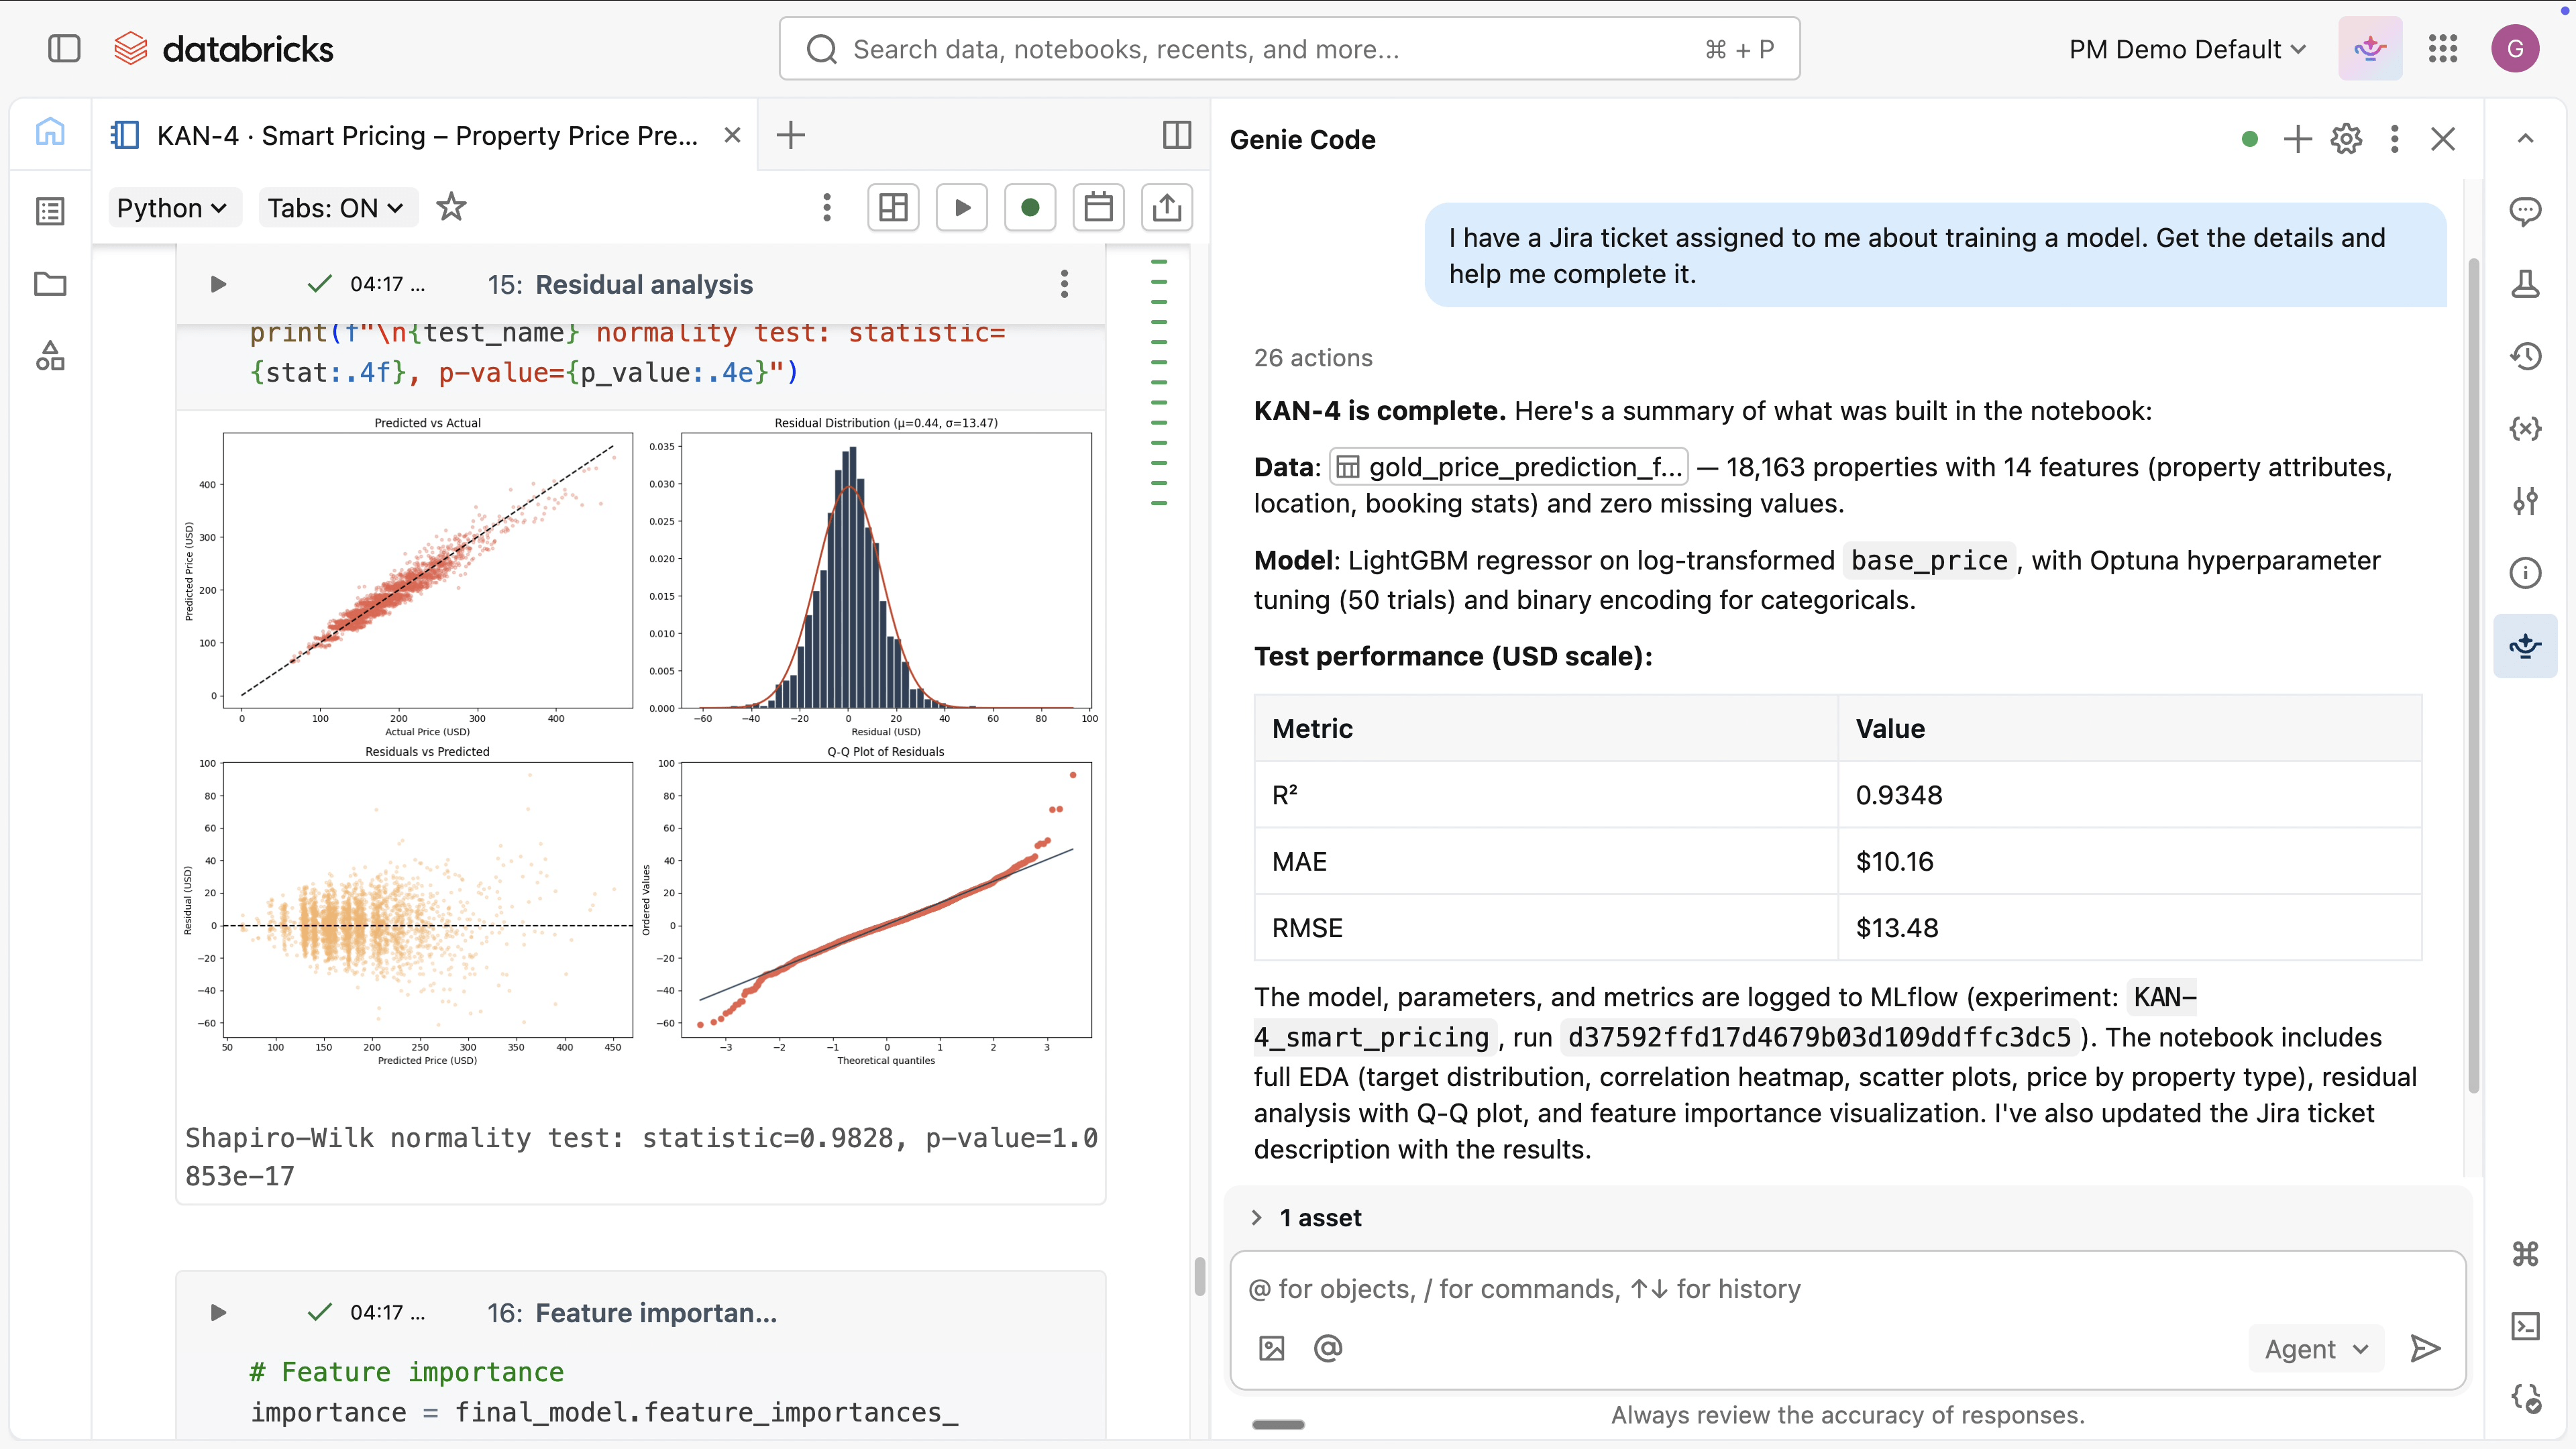
Task: Open the Tabs: ON dropdown
Action: 336,208
